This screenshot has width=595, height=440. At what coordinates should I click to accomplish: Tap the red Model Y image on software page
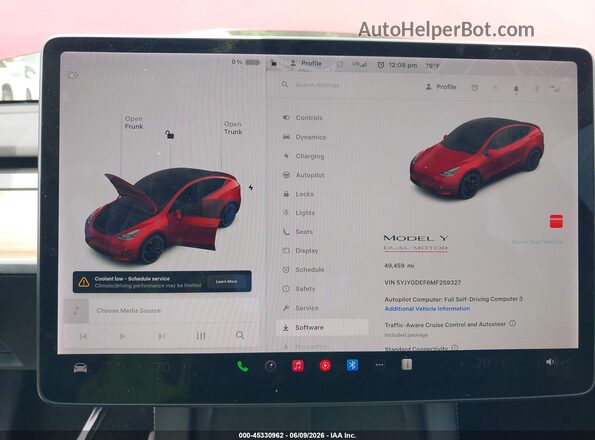point(477,158)
